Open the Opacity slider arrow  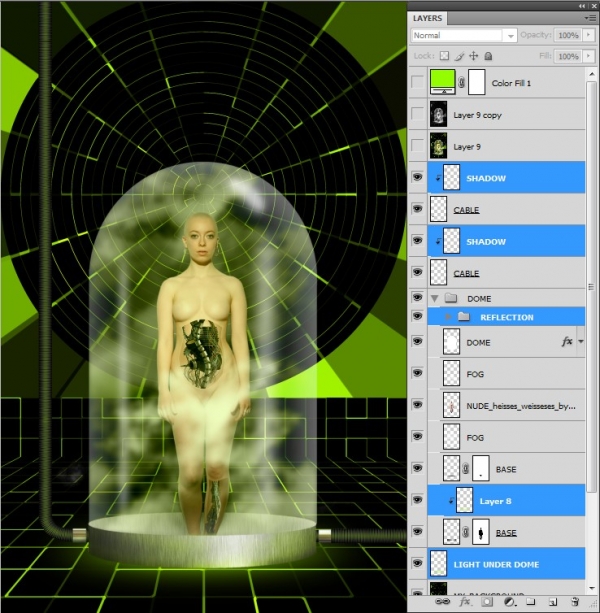click(588, 35)
